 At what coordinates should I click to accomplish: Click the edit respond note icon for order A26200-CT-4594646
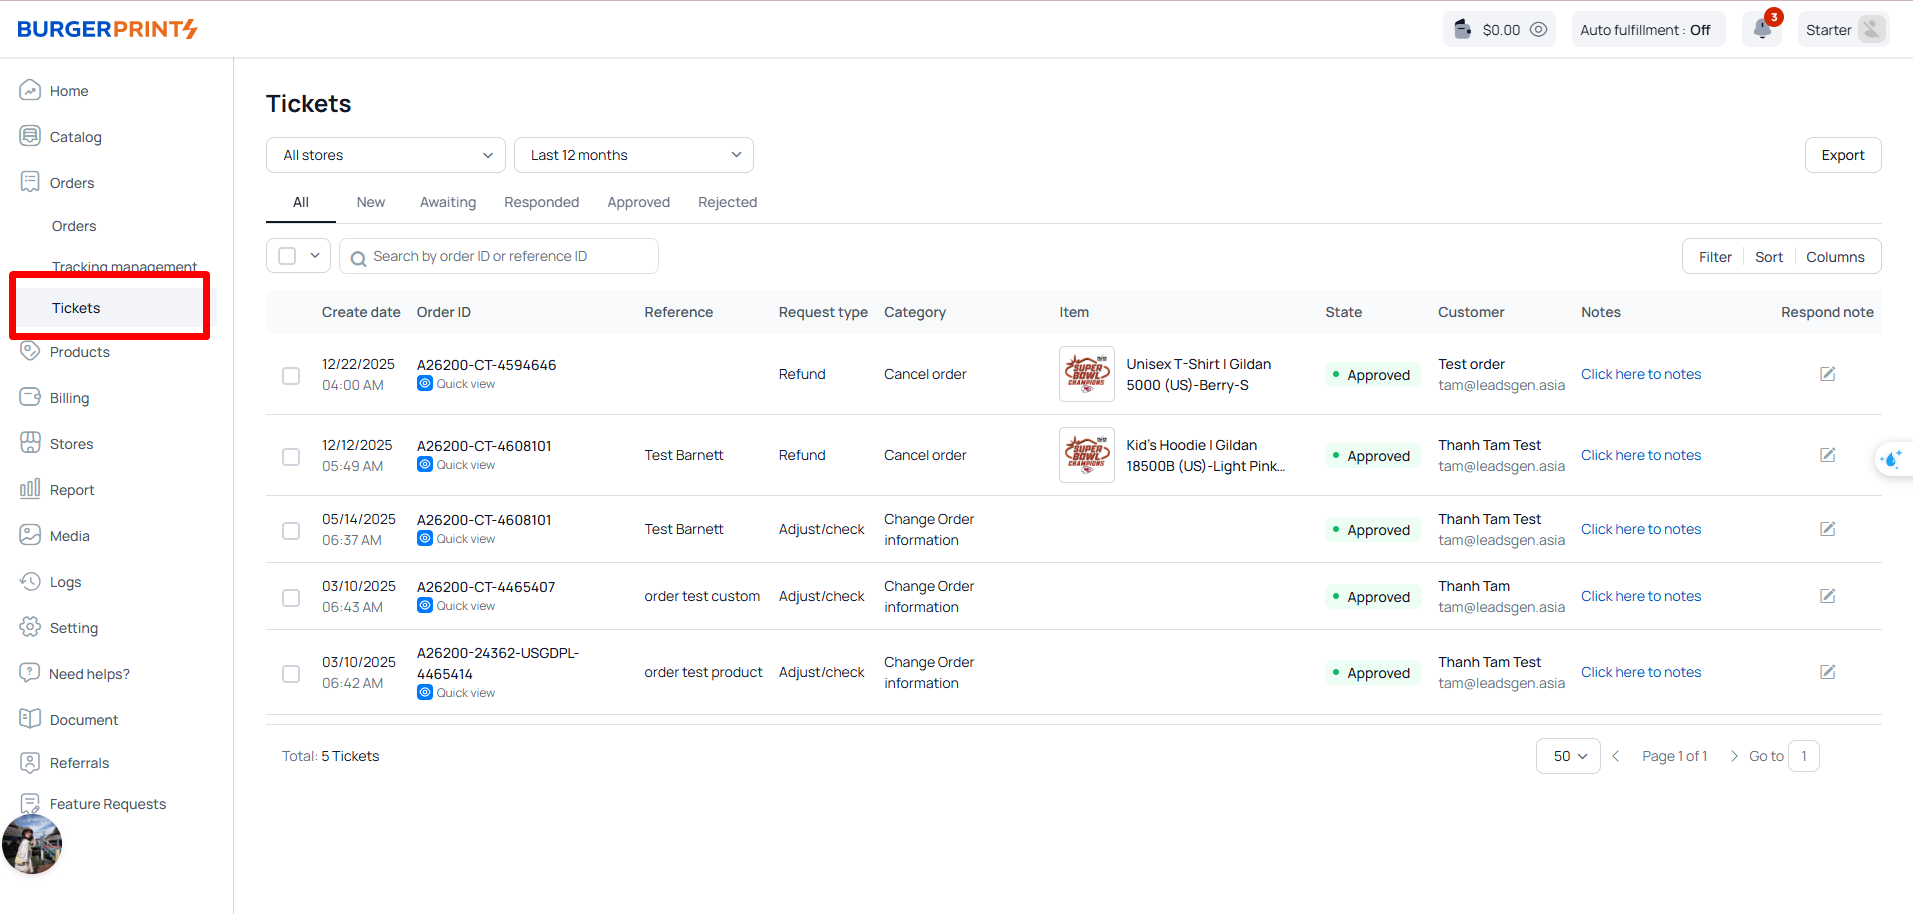1827,374
